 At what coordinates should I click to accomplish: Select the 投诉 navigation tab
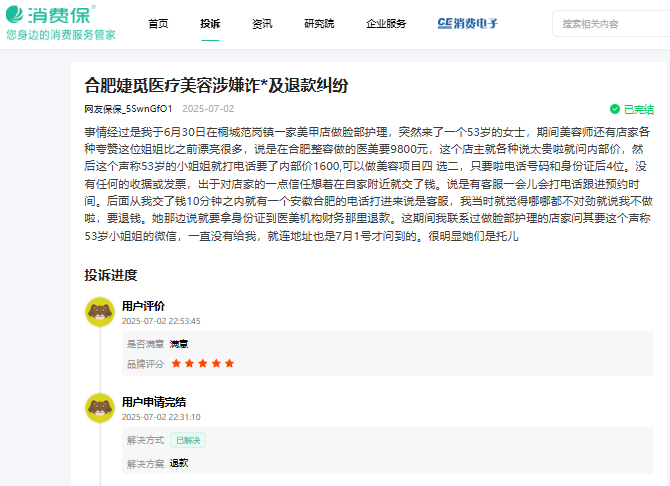coord(210,24)
